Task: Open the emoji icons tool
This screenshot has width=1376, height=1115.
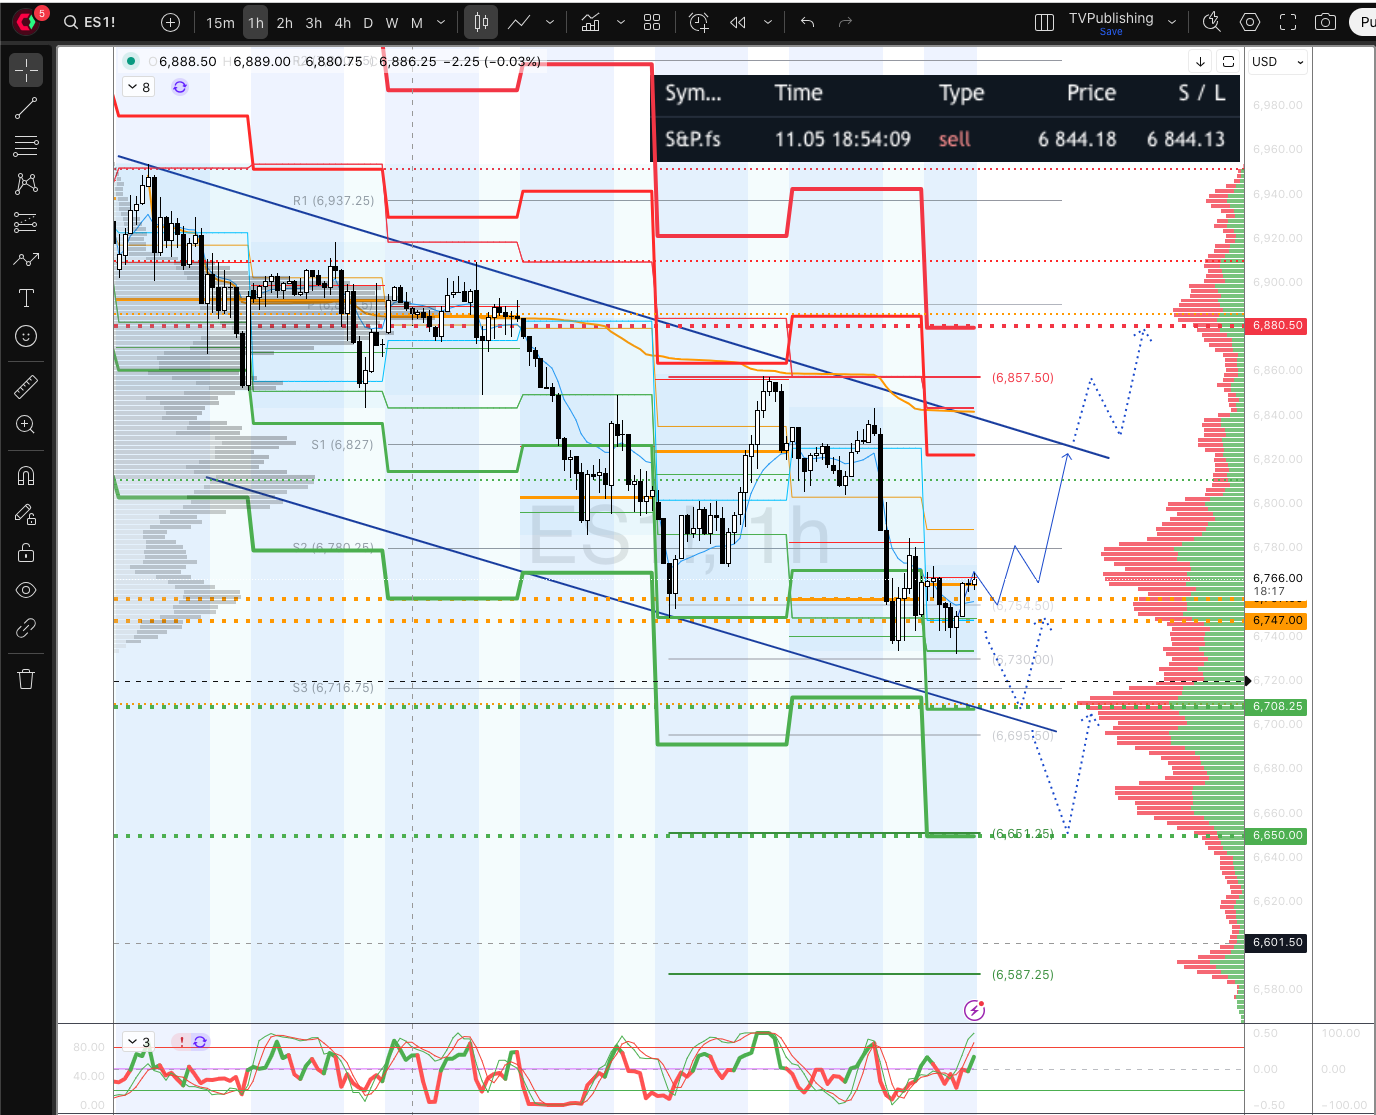Action: click(26, 336)
